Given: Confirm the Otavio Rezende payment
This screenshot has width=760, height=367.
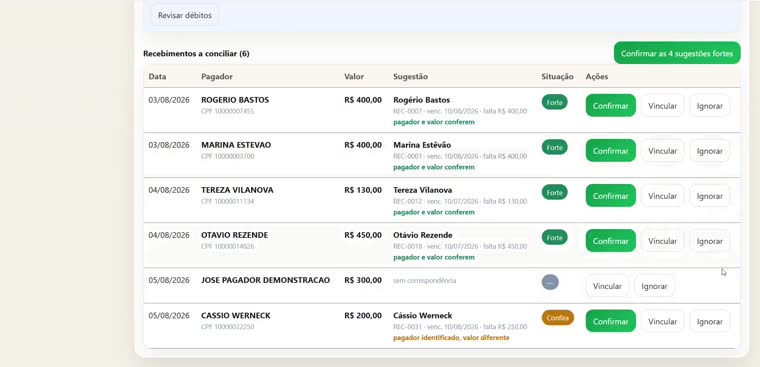Looking at the screenshot, I should coord(610,241).
